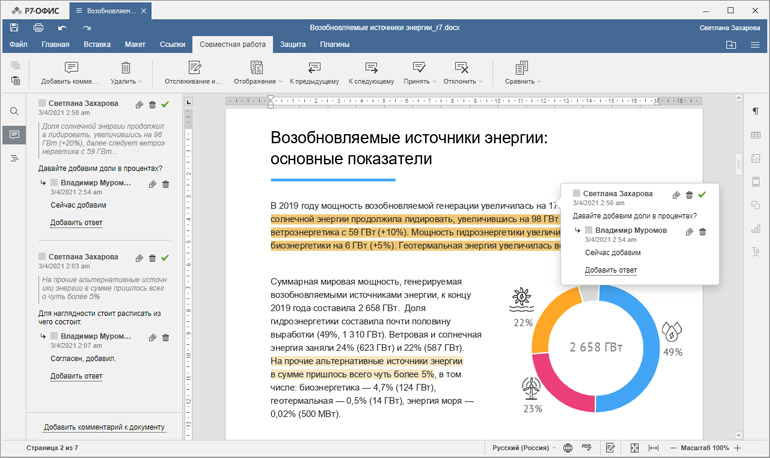Screen dimensions: 770x458
Task: Go to the previous change (К предыдущему)
Action: coord(313,68)
